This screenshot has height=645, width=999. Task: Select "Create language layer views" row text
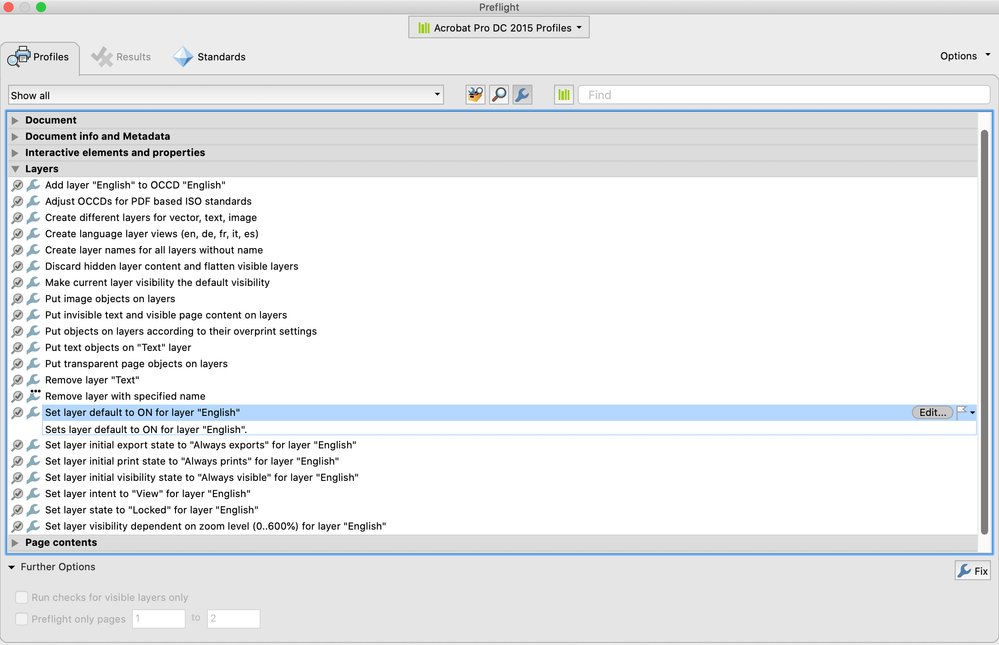click(x=152, y=233)
